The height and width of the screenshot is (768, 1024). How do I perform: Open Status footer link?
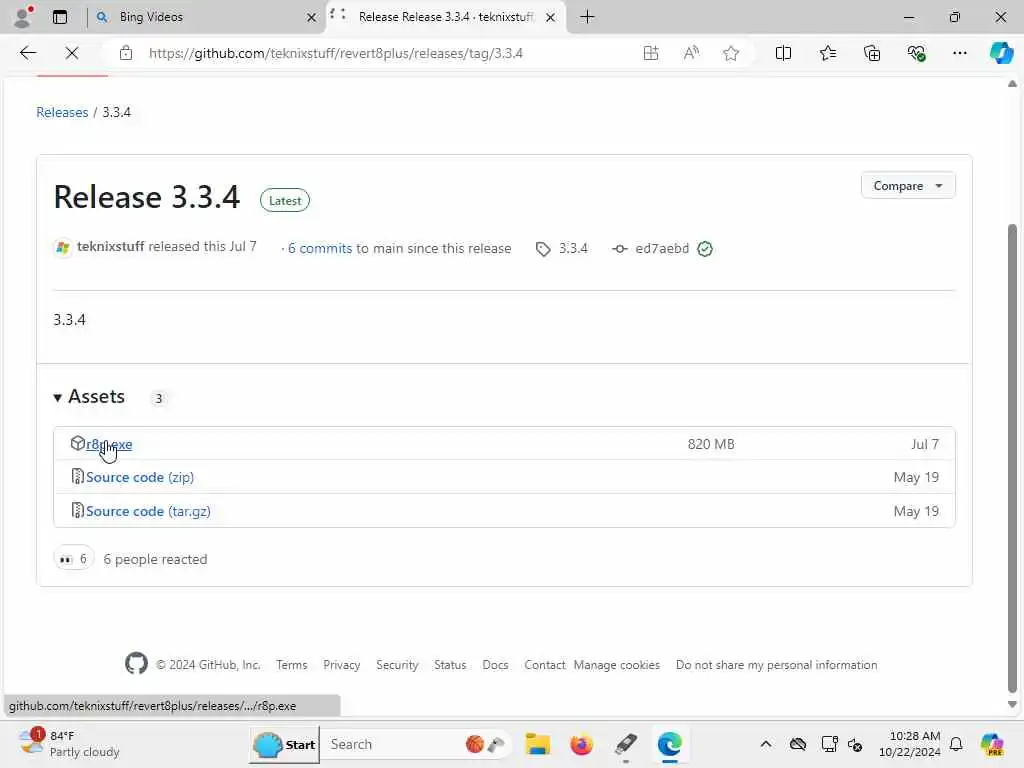tap(450, 665)
